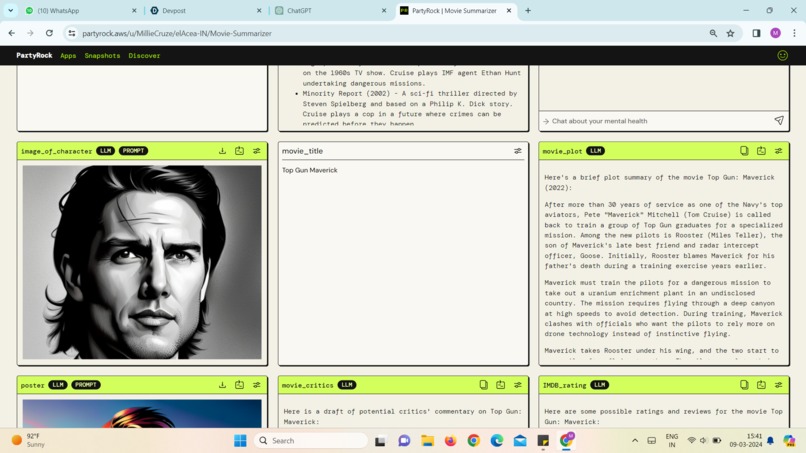
Task: Click the character portrait image
Action: coord(142,262)
